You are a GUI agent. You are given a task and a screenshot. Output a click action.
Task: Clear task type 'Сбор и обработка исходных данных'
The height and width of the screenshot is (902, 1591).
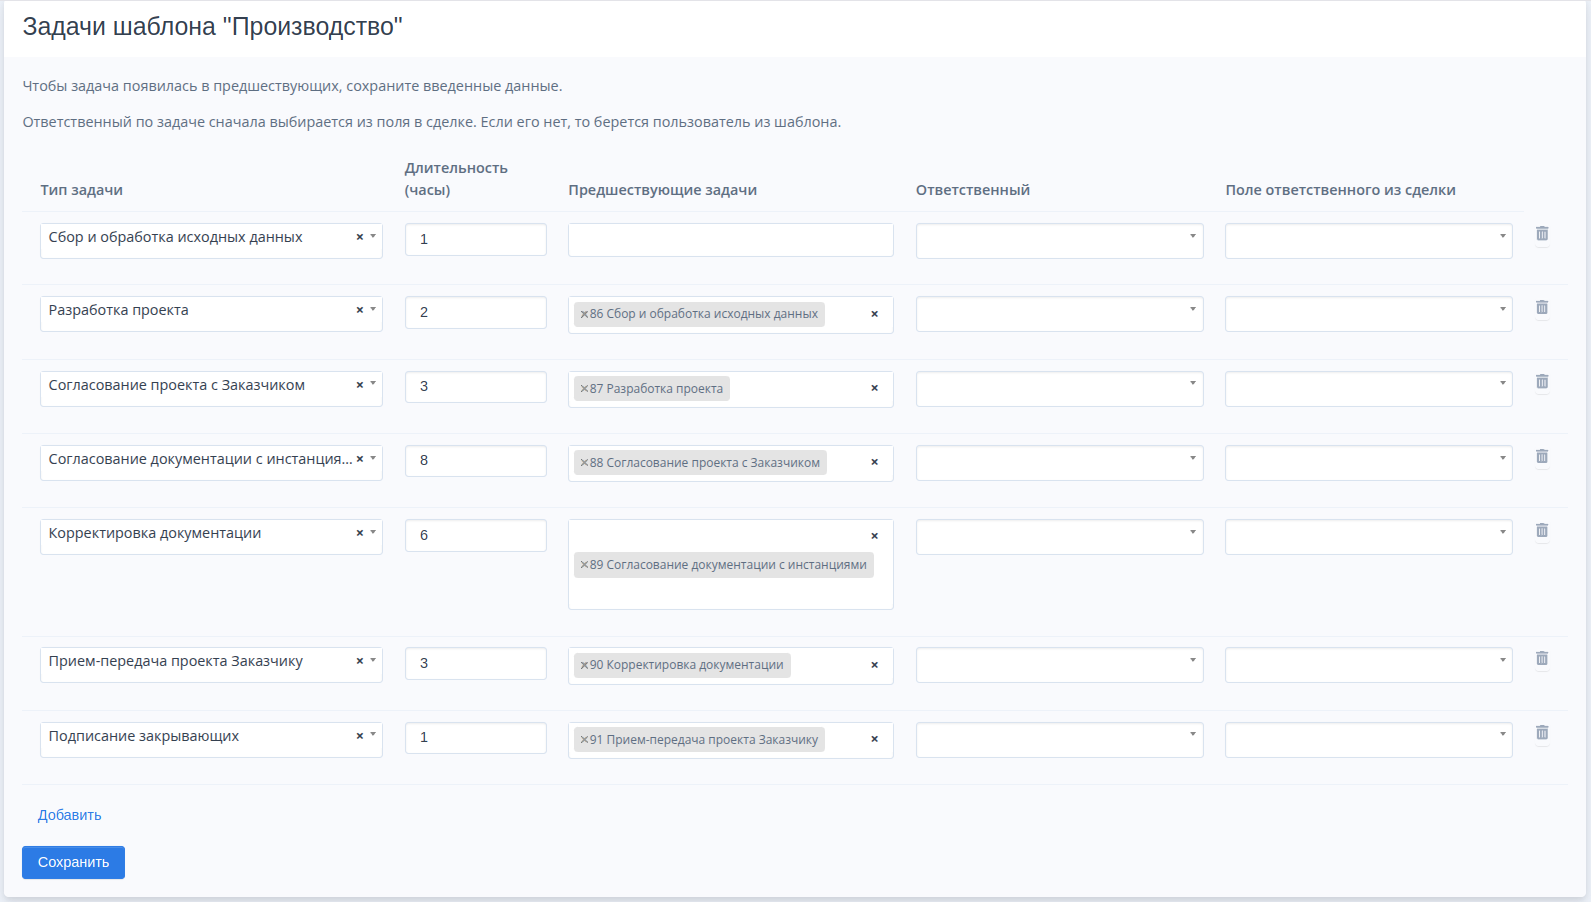(x=360, y=237)
